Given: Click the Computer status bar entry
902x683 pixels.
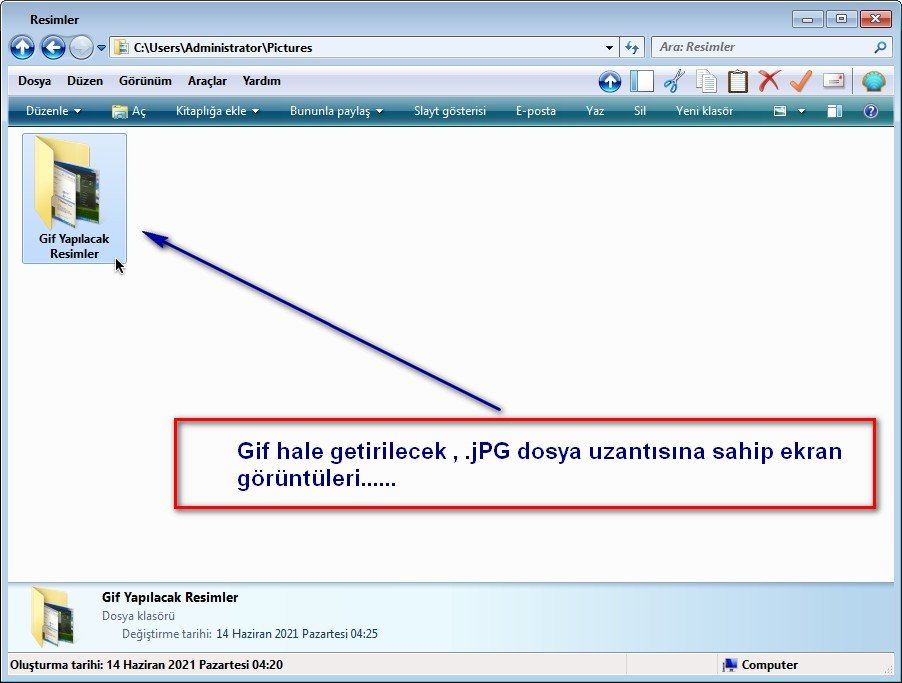Looking at the screenshot, I should click(760, 665).
